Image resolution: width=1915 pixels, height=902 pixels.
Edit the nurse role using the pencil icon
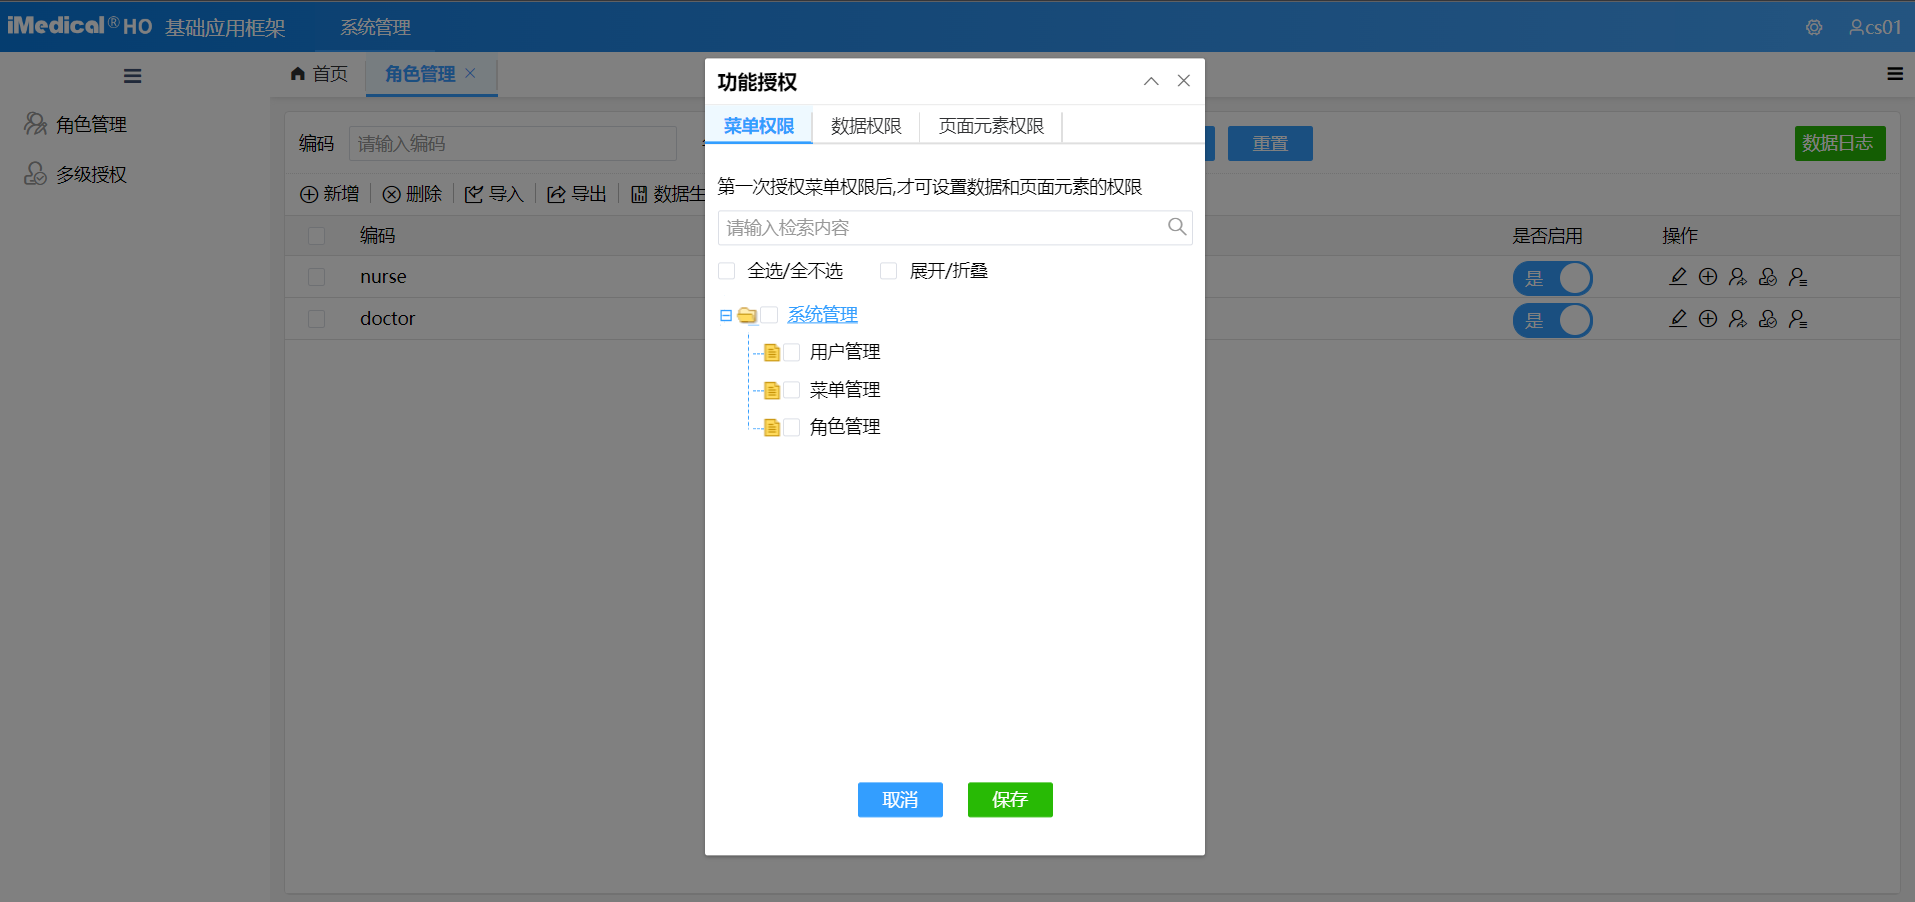pyautogui.click(x=1679, y=277)
